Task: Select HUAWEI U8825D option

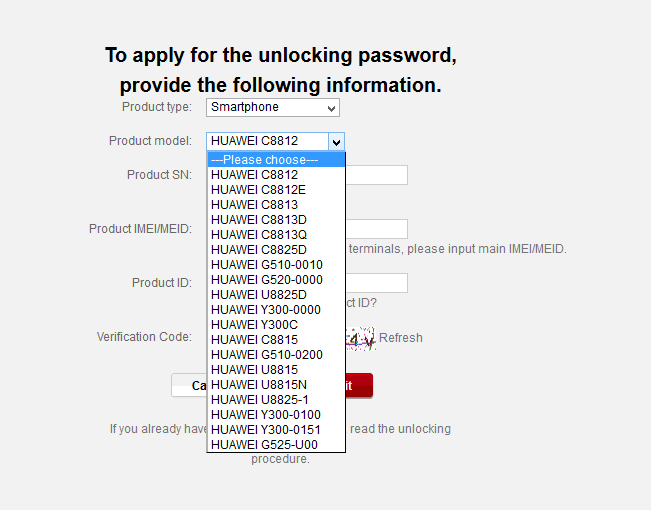Action: coord(275,295)
